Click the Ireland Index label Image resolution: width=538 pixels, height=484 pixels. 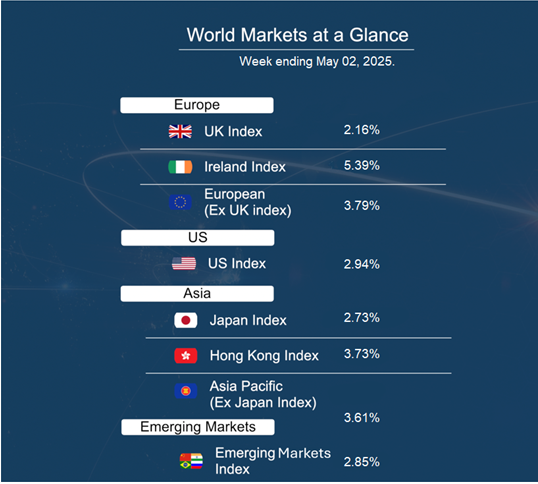pos(245,167)
